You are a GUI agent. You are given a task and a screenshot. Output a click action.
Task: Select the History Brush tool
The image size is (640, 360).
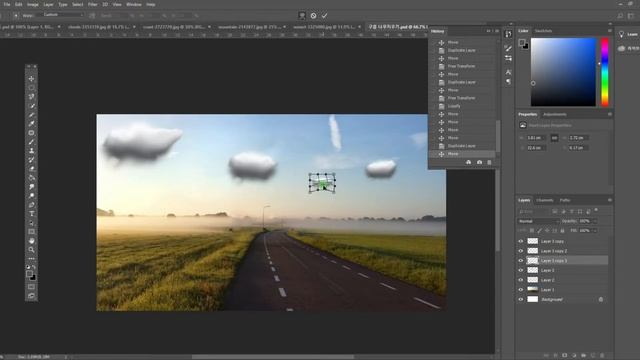[x=31, y=160]
